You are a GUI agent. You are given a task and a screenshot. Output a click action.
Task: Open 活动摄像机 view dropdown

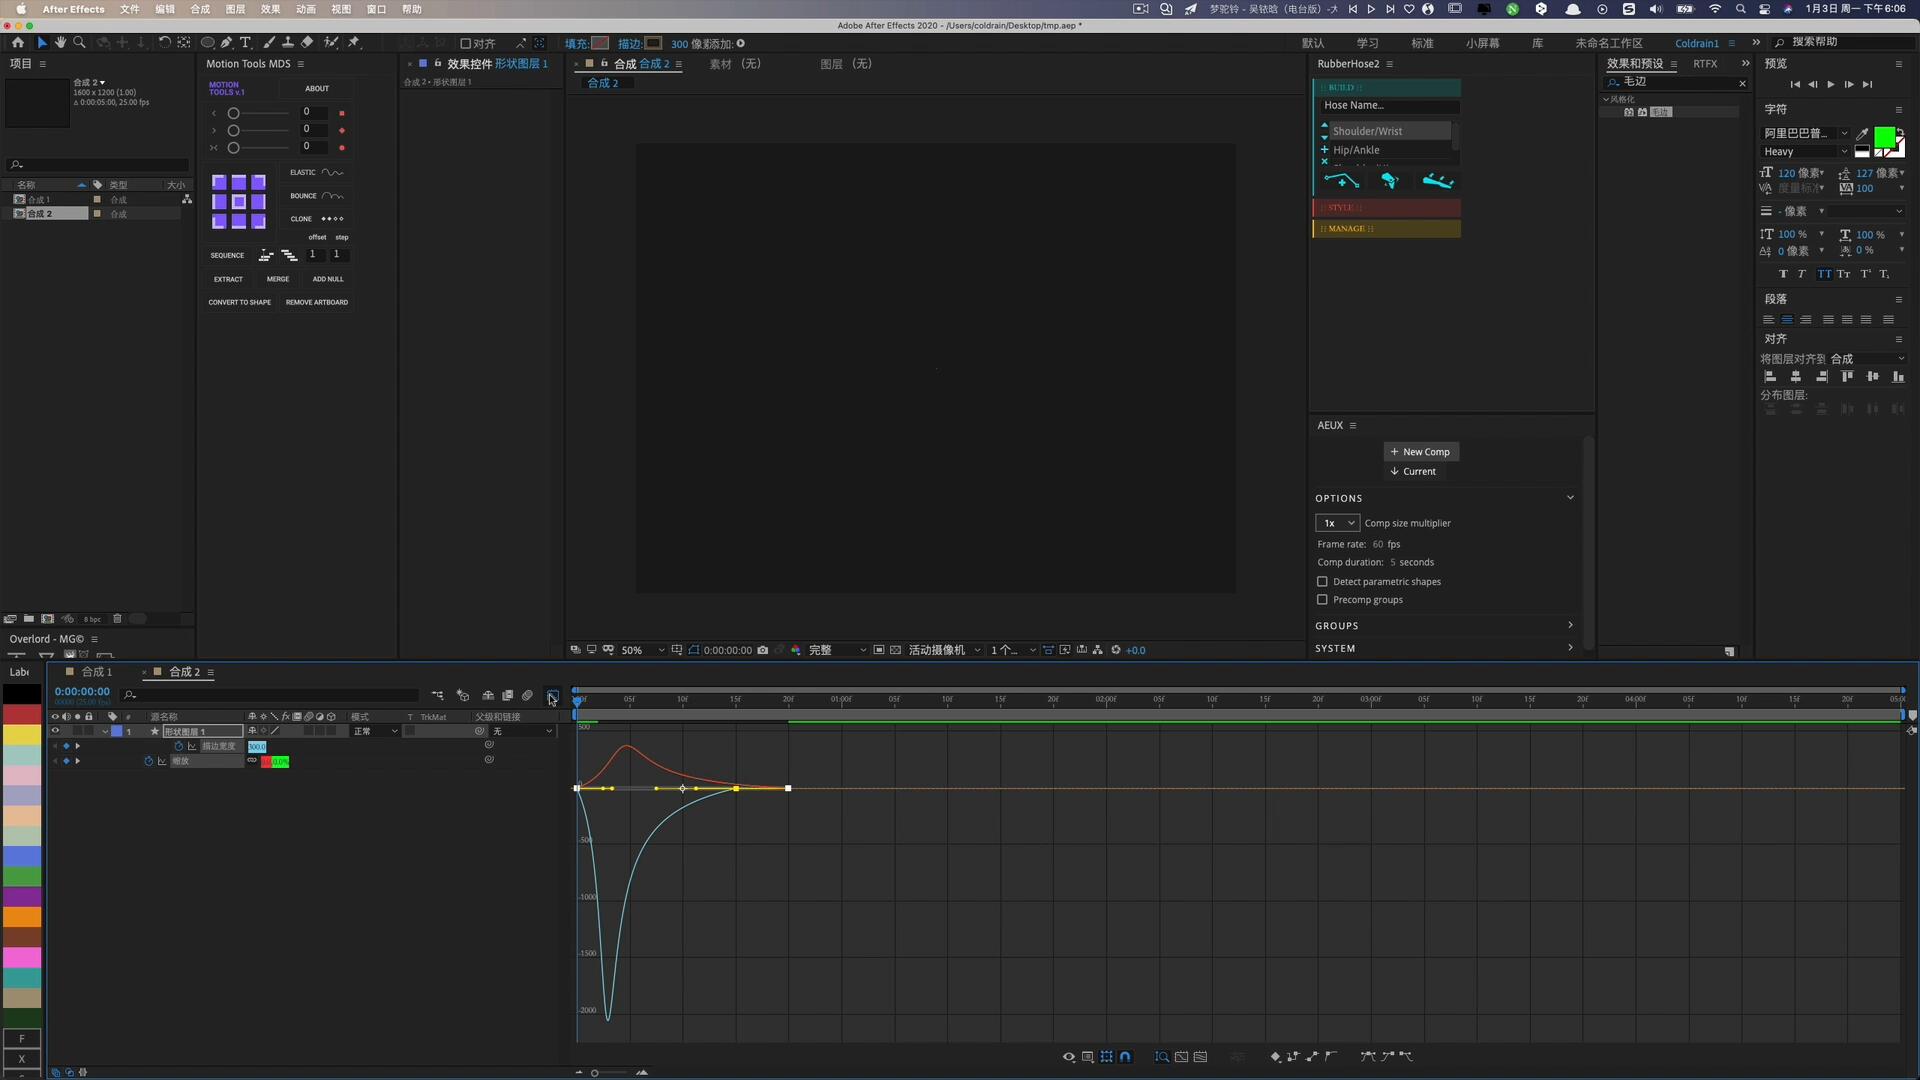[944, 650]
